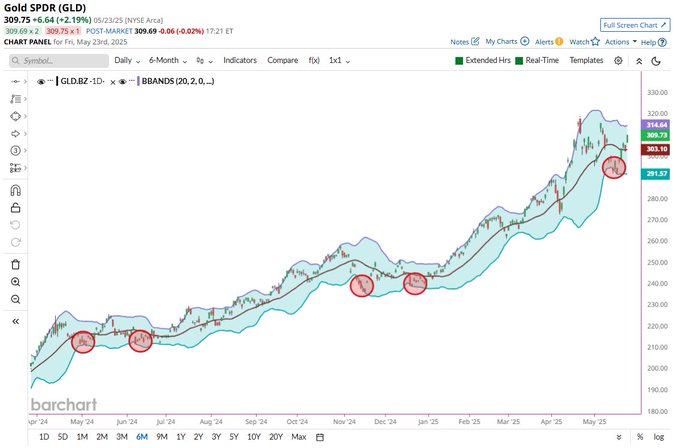Screen dimensions: 680x448
Task: Remove the GLD.BZ series with X
Action: click(x=113, y=82)
